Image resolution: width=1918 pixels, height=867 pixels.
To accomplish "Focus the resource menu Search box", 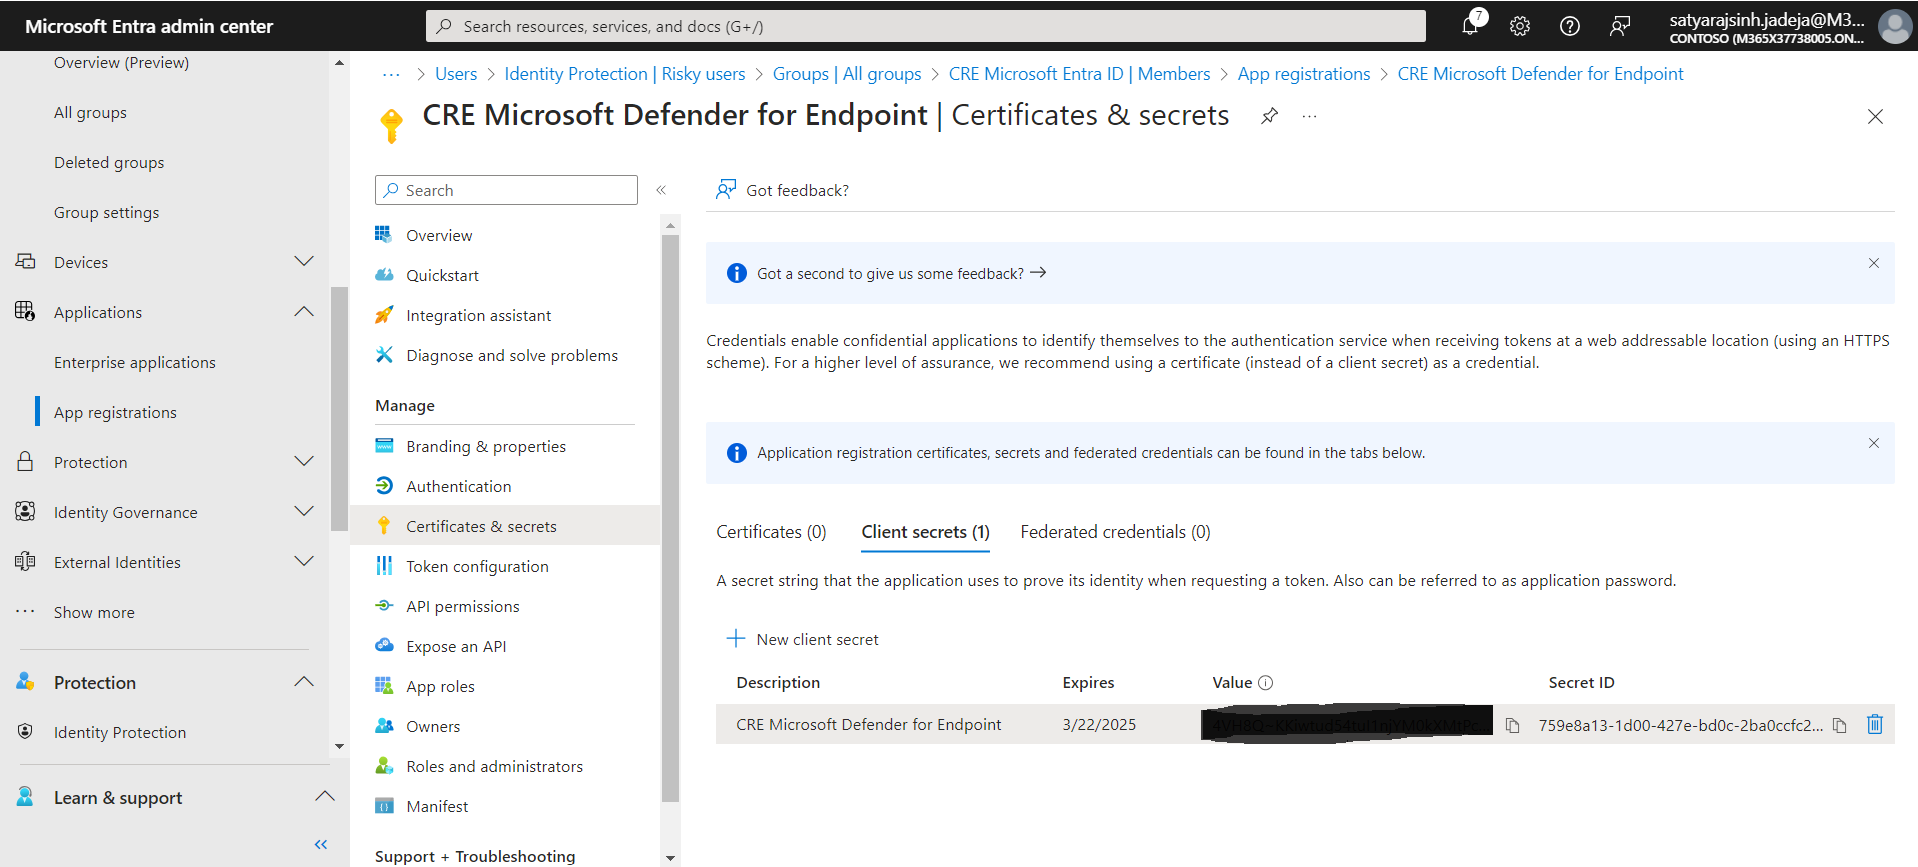I will 506,190.
